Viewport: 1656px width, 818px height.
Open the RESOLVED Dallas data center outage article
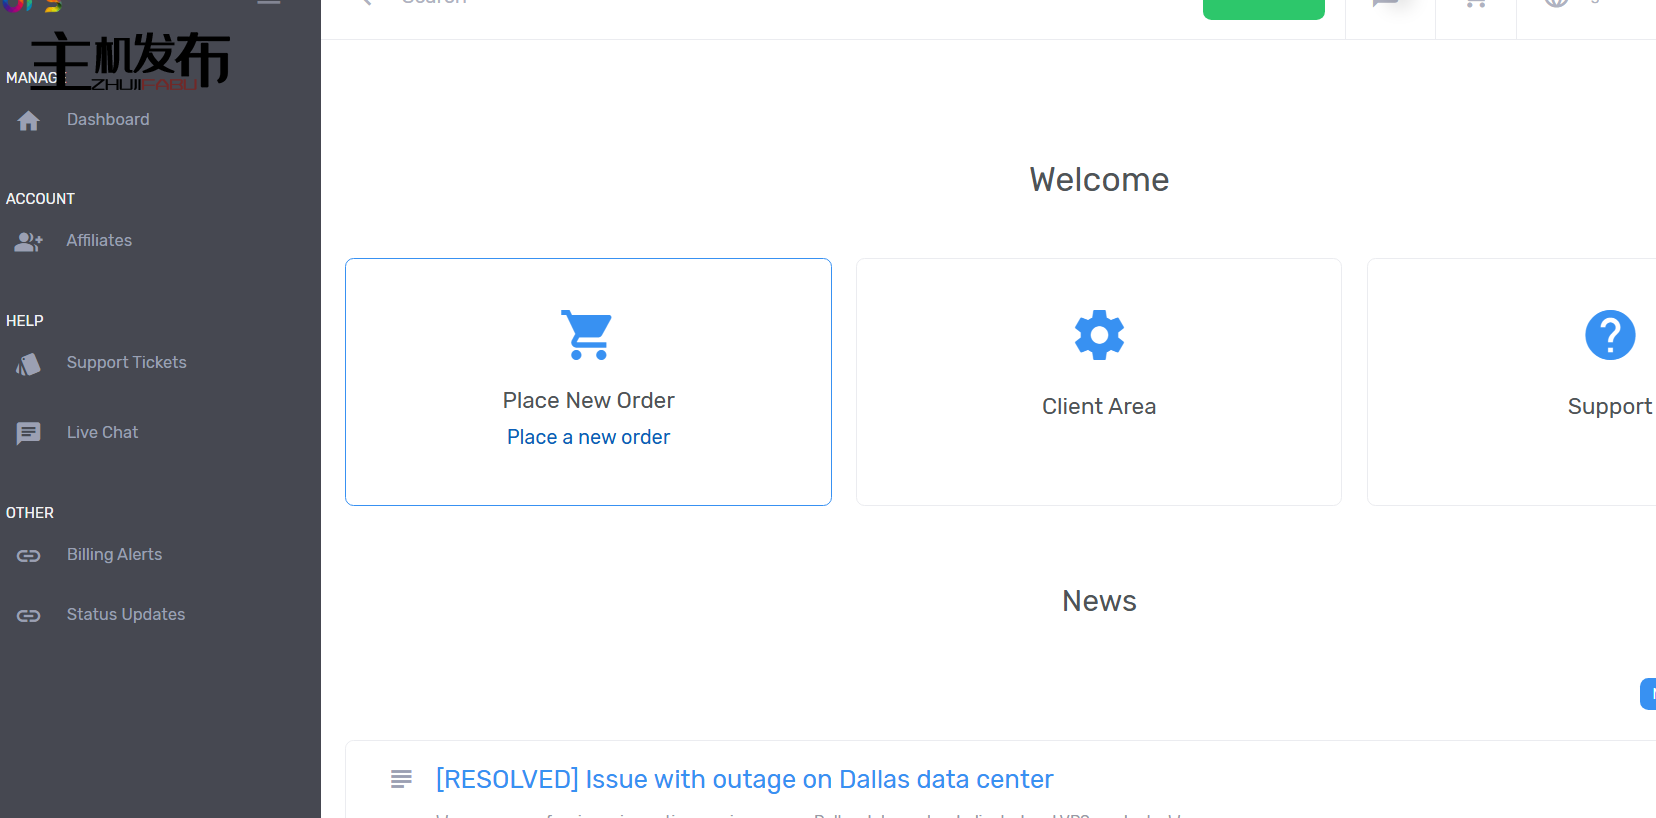click(744, 779)
